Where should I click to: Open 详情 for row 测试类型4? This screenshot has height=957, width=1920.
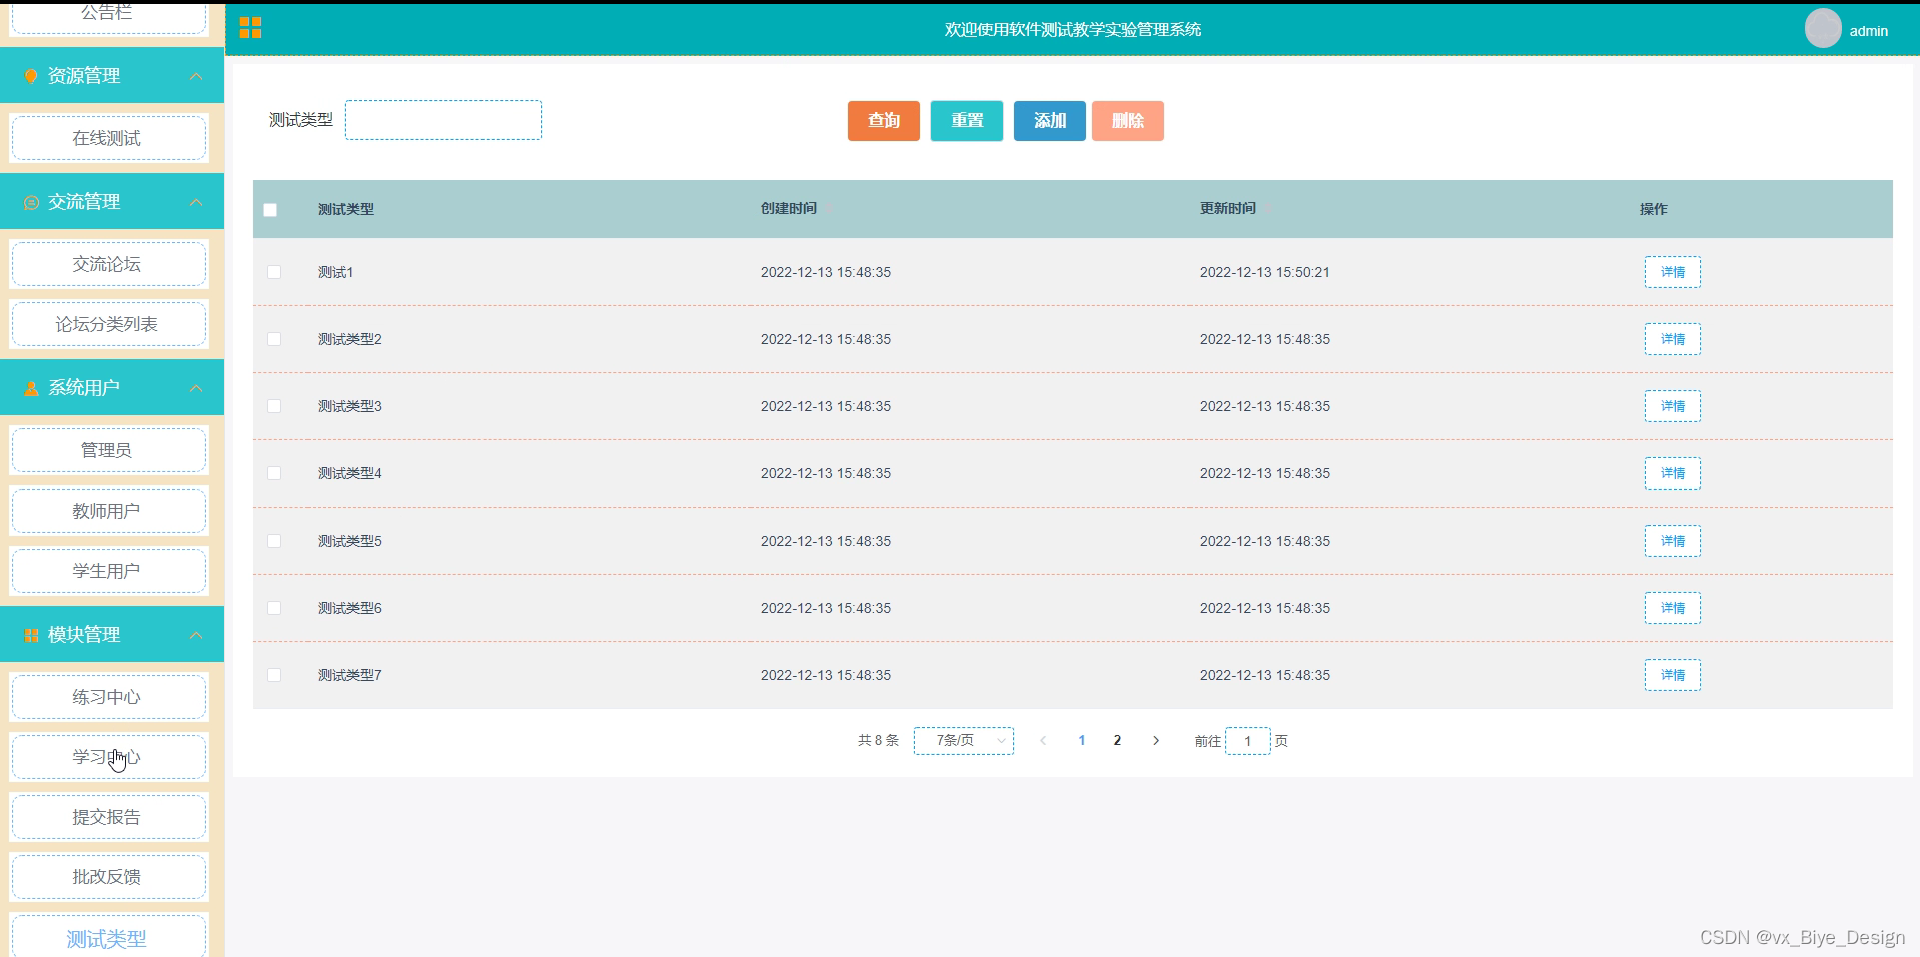[1673, 473]
